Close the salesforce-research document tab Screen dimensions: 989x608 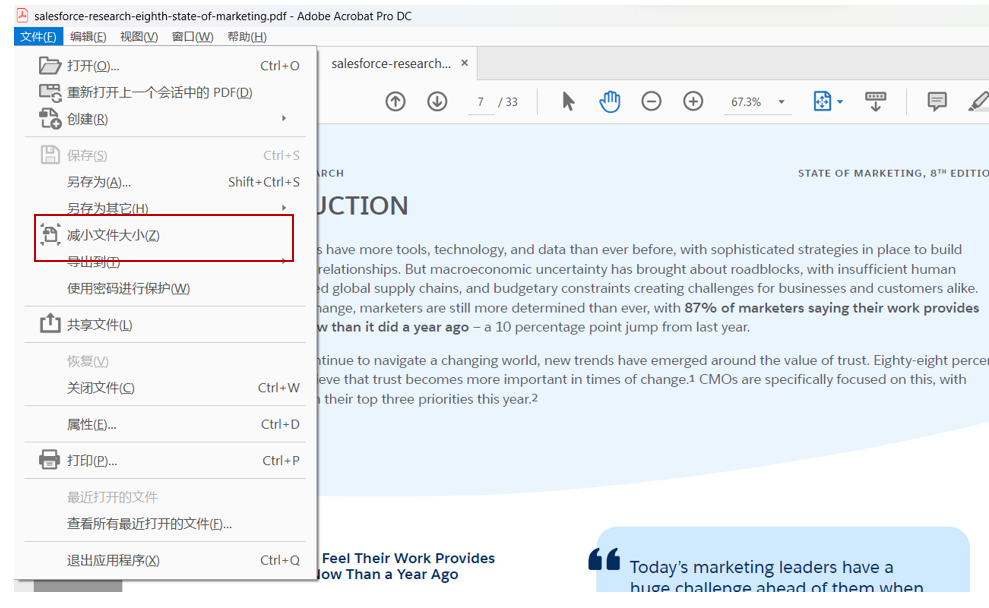(464, 63)
